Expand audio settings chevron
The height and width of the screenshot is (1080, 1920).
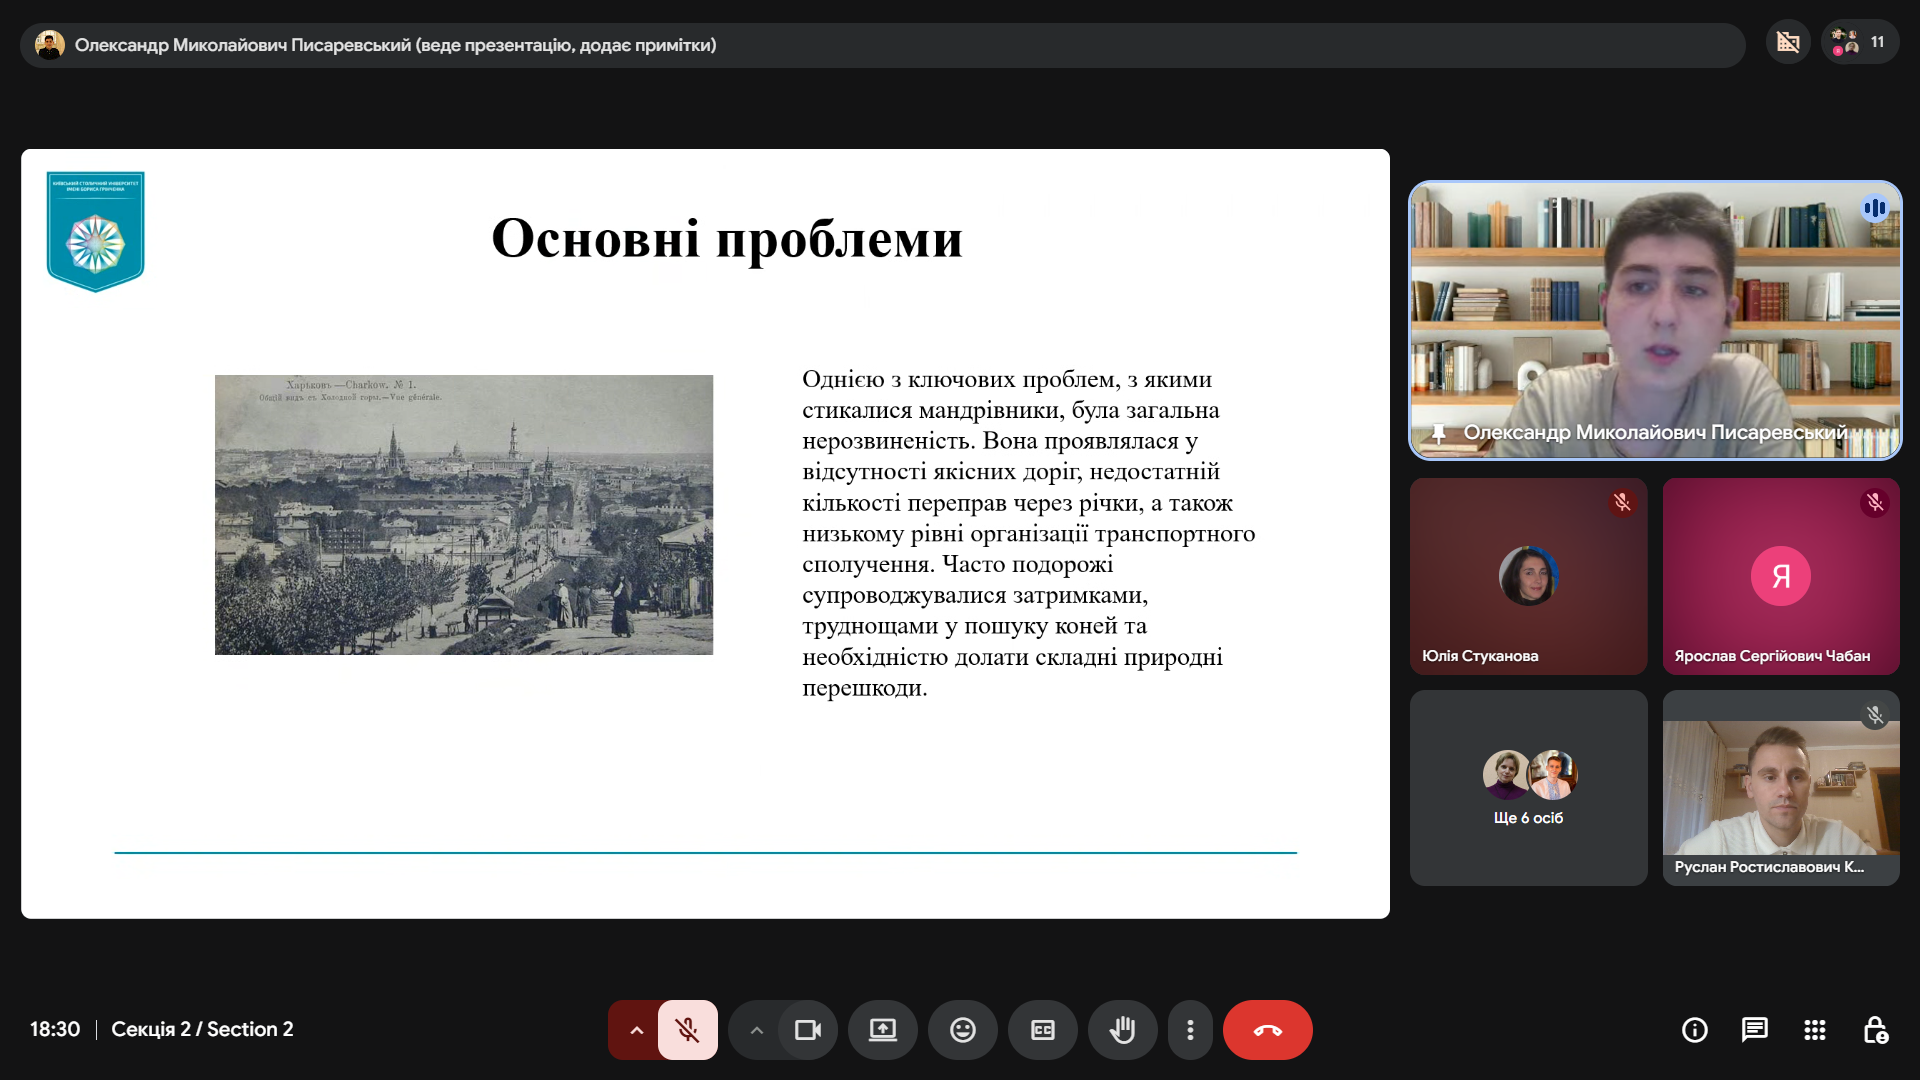[x=636, y=1030]
